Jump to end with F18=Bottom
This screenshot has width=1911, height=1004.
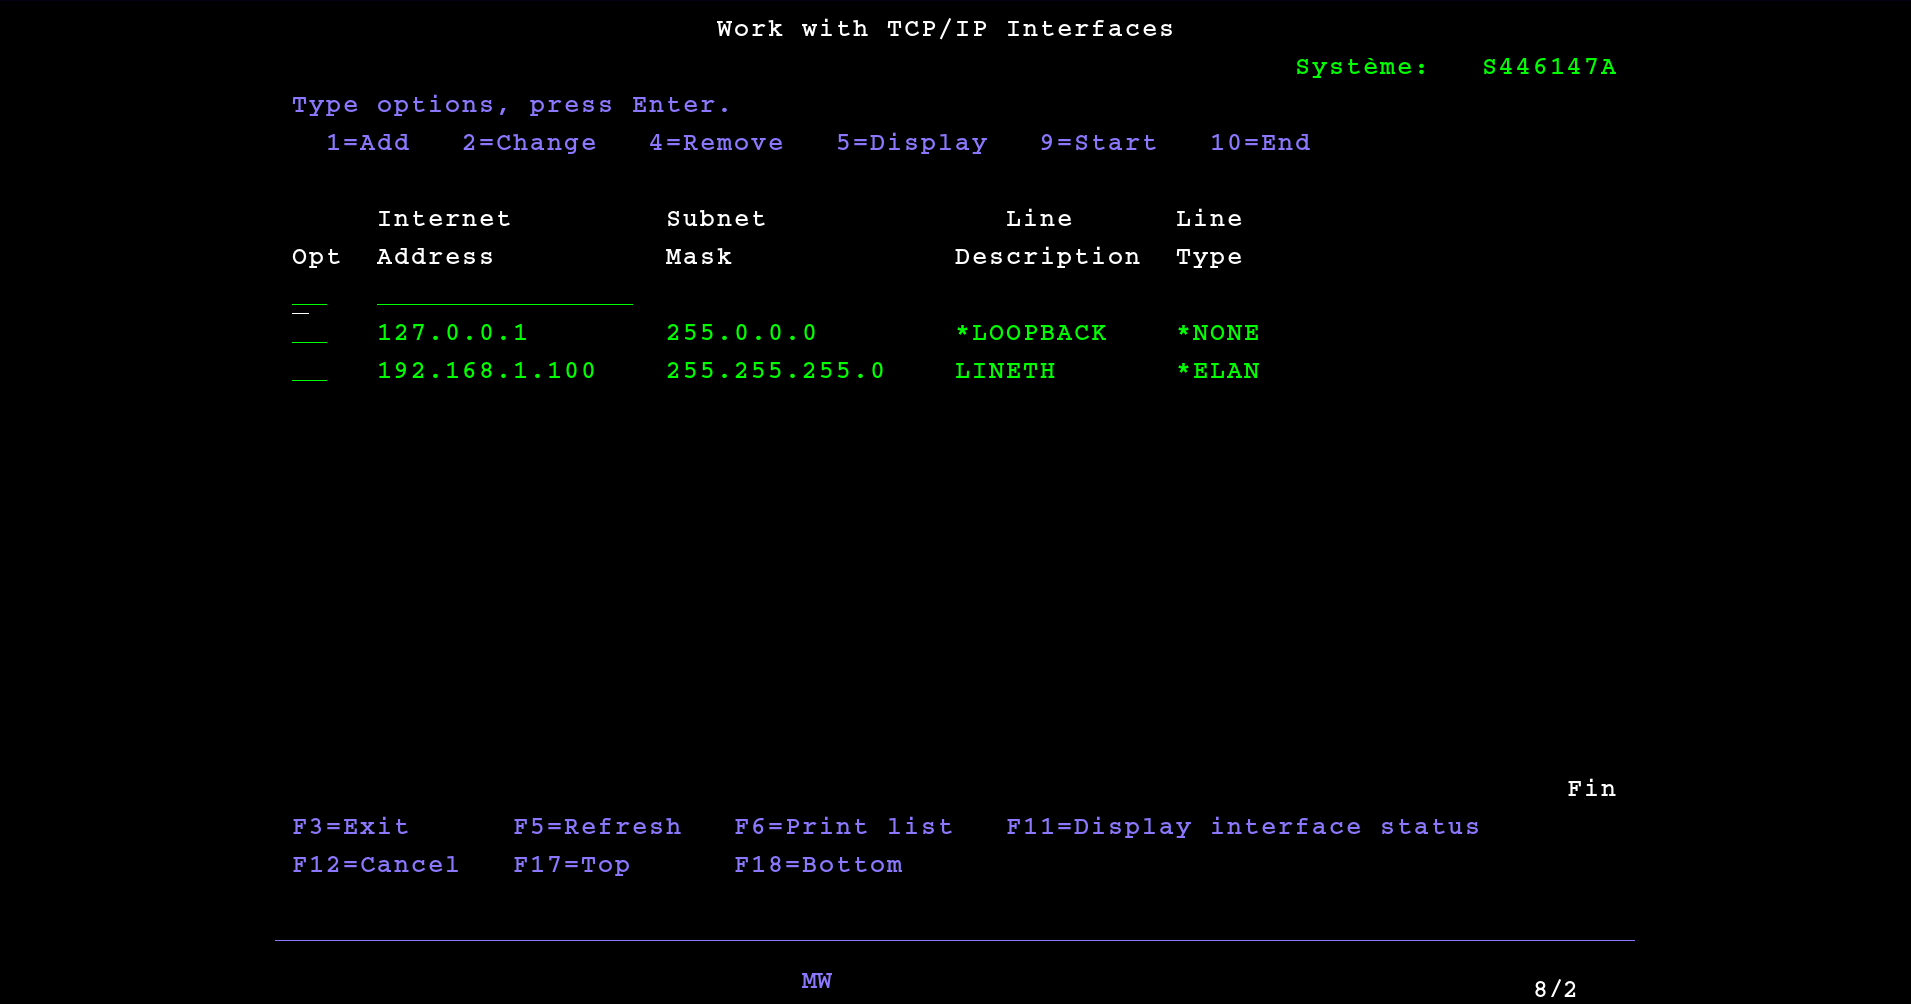tap(818, 865)
